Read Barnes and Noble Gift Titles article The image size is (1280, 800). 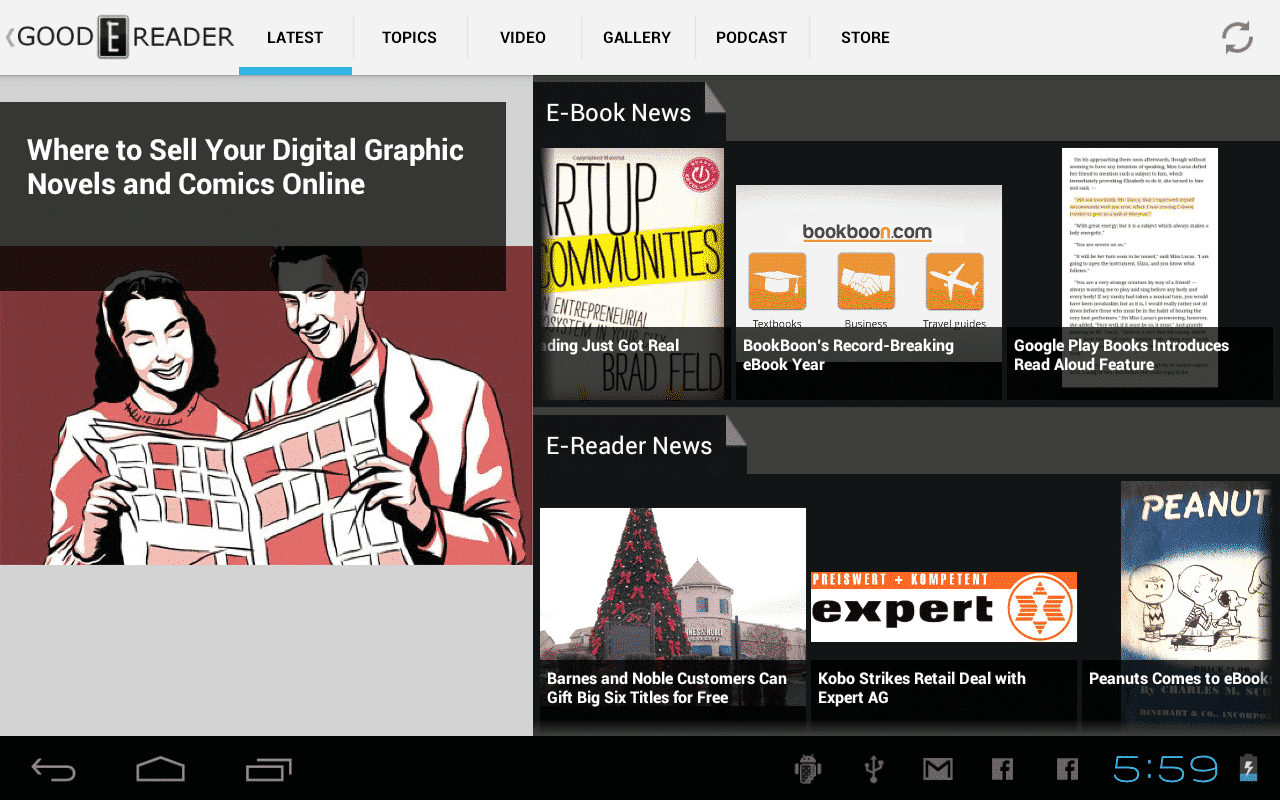(667, 688)
